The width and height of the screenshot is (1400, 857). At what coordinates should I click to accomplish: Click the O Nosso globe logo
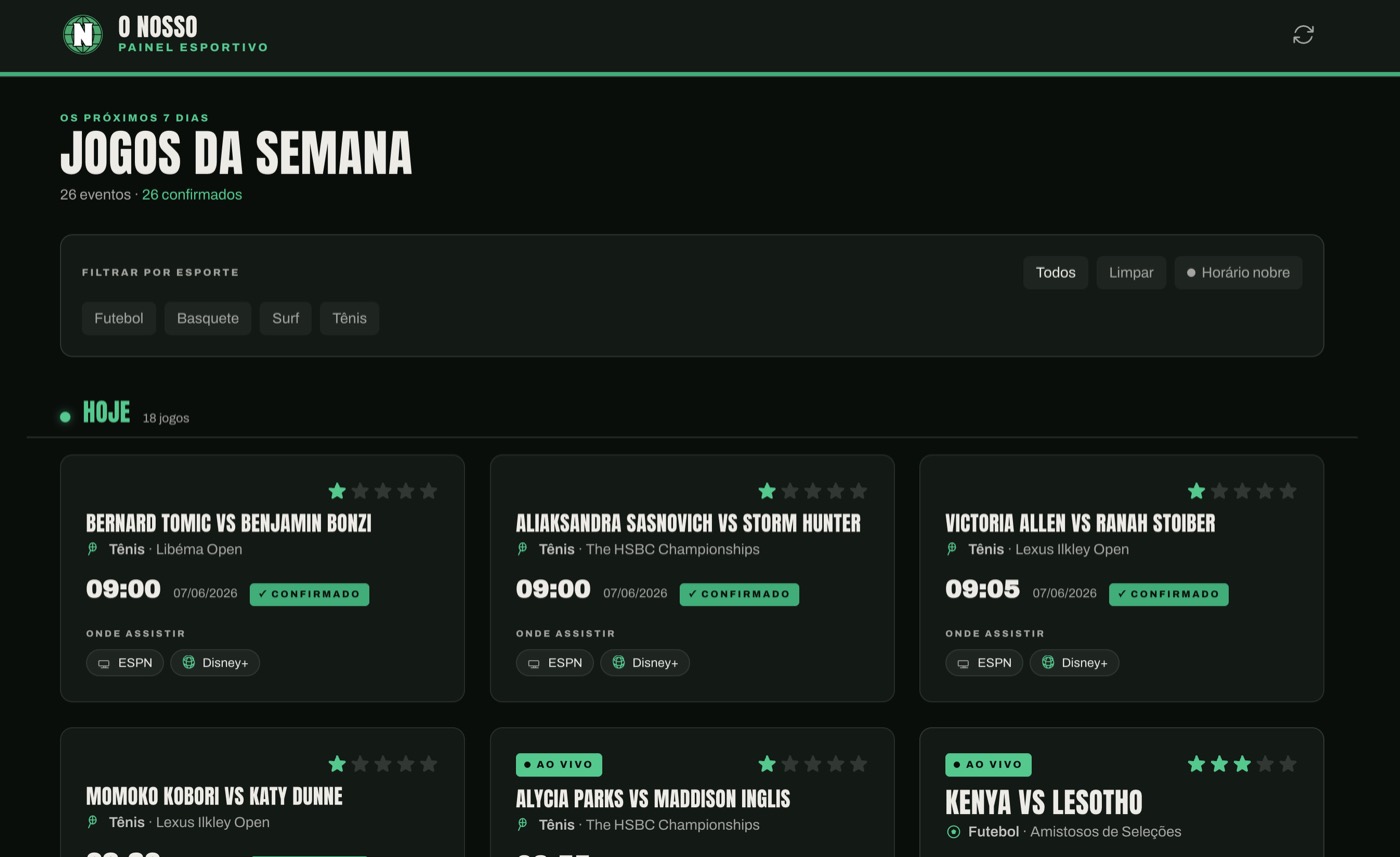pos(83,35)
